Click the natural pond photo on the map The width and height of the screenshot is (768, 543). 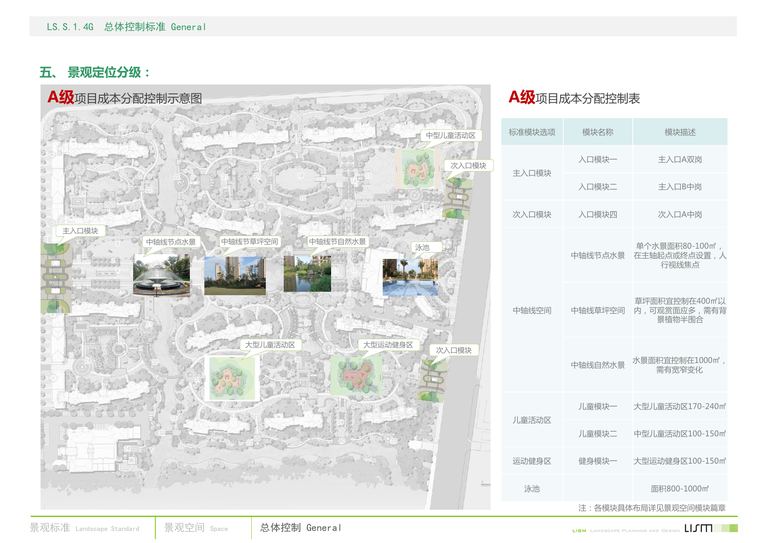(307, 273)
